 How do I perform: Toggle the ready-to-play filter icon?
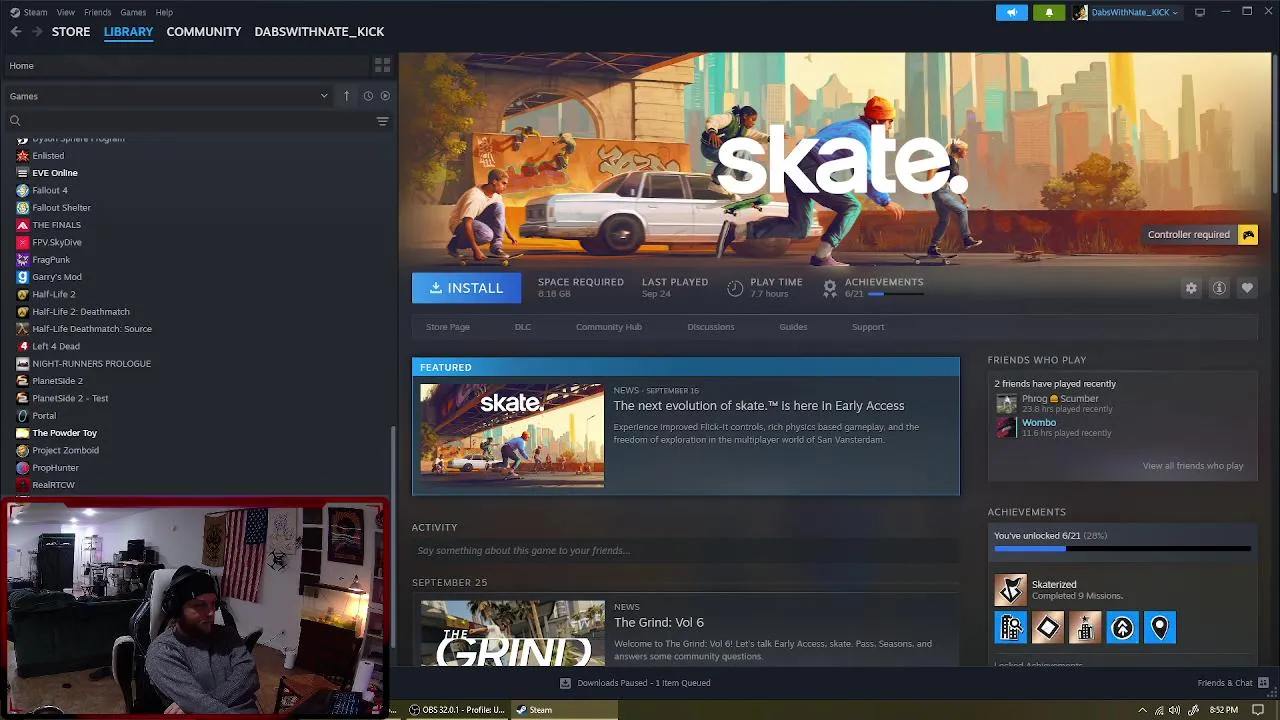[x=385, y=96]
